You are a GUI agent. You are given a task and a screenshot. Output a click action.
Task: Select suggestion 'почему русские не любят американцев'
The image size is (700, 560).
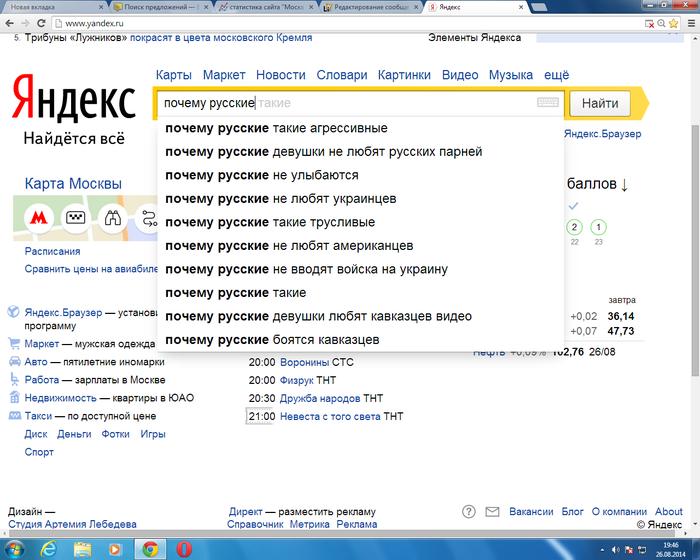click(360, 246)
